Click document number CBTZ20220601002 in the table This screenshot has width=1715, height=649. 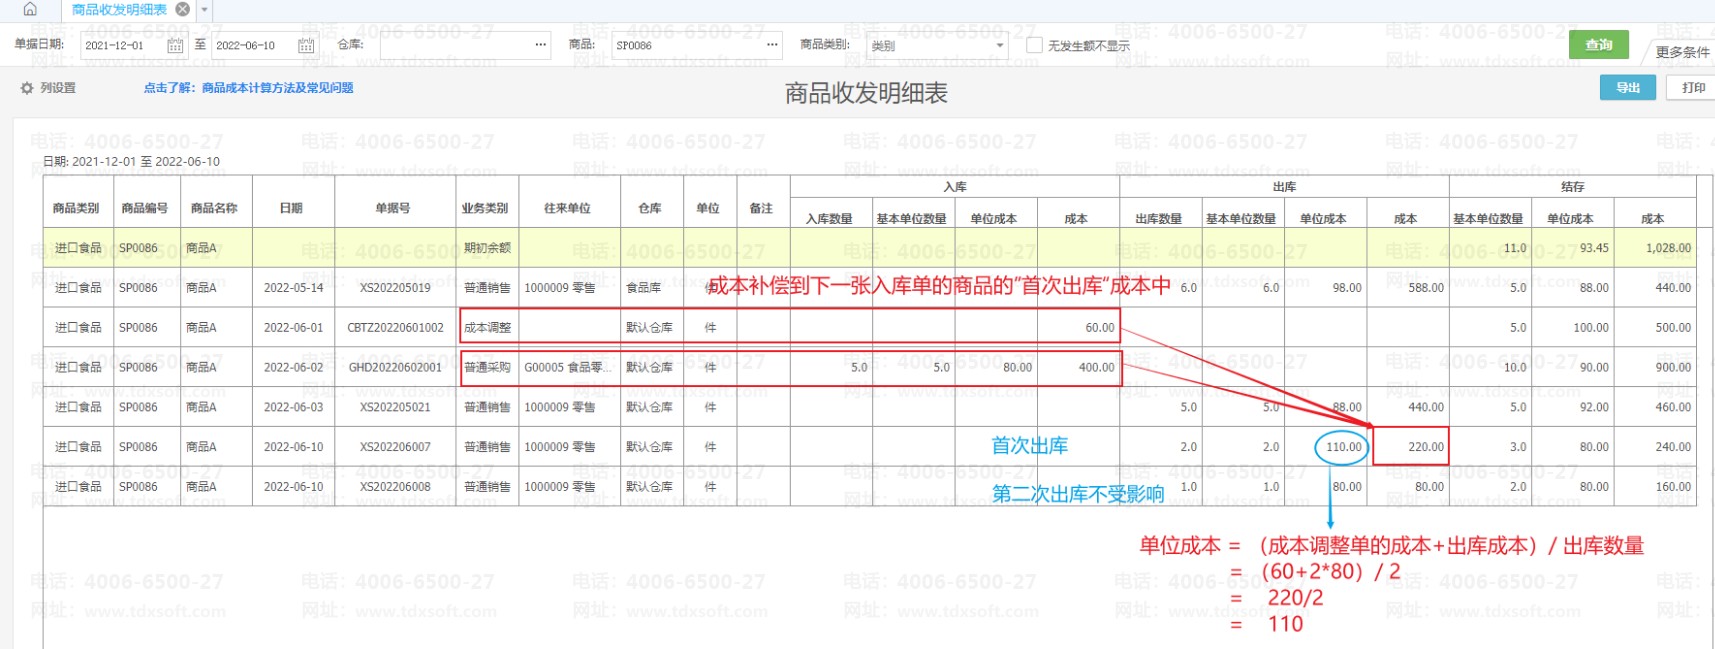[x=395, y=328]
